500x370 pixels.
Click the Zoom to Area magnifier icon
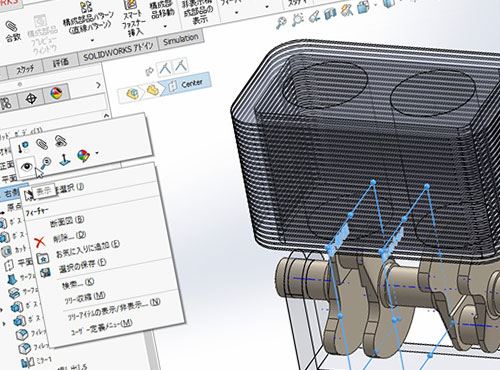(297, 20)
